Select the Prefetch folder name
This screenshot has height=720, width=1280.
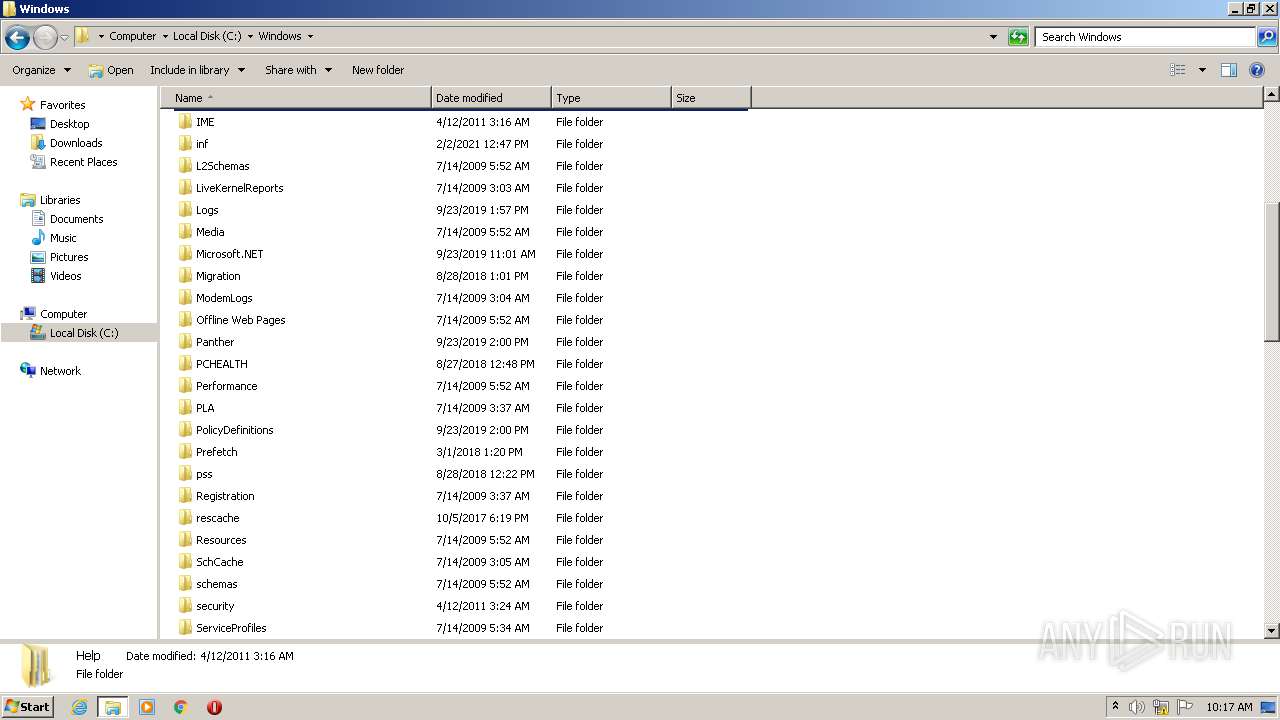point(216,452)
